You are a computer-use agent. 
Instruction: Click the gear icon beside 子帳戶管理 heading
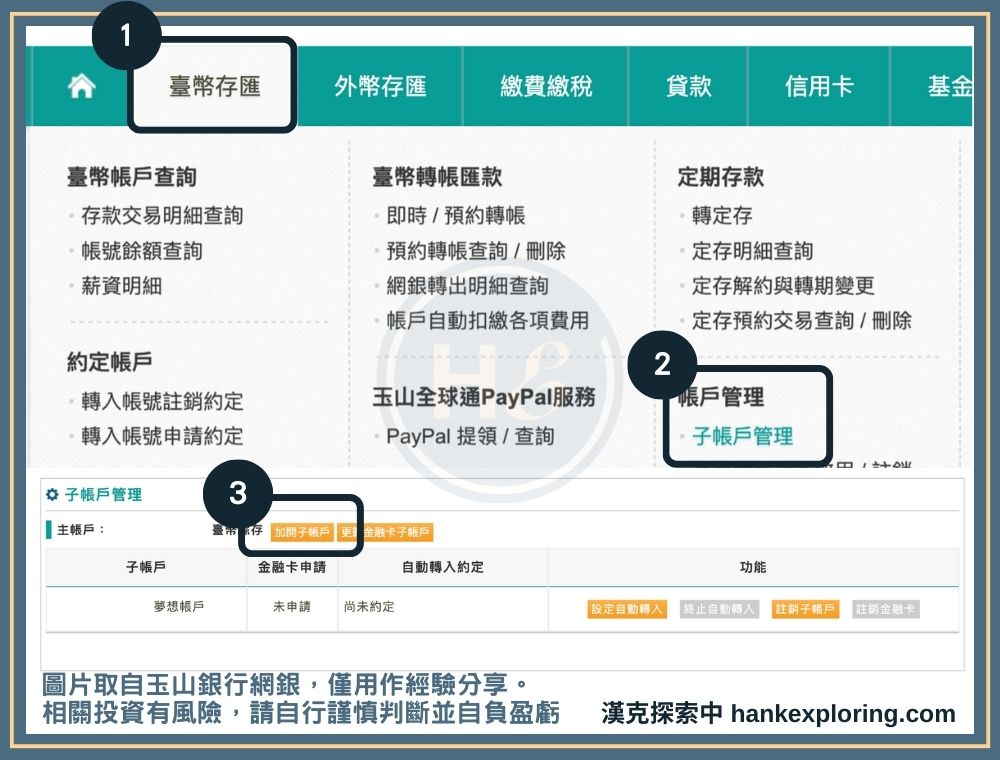[52, 495]
